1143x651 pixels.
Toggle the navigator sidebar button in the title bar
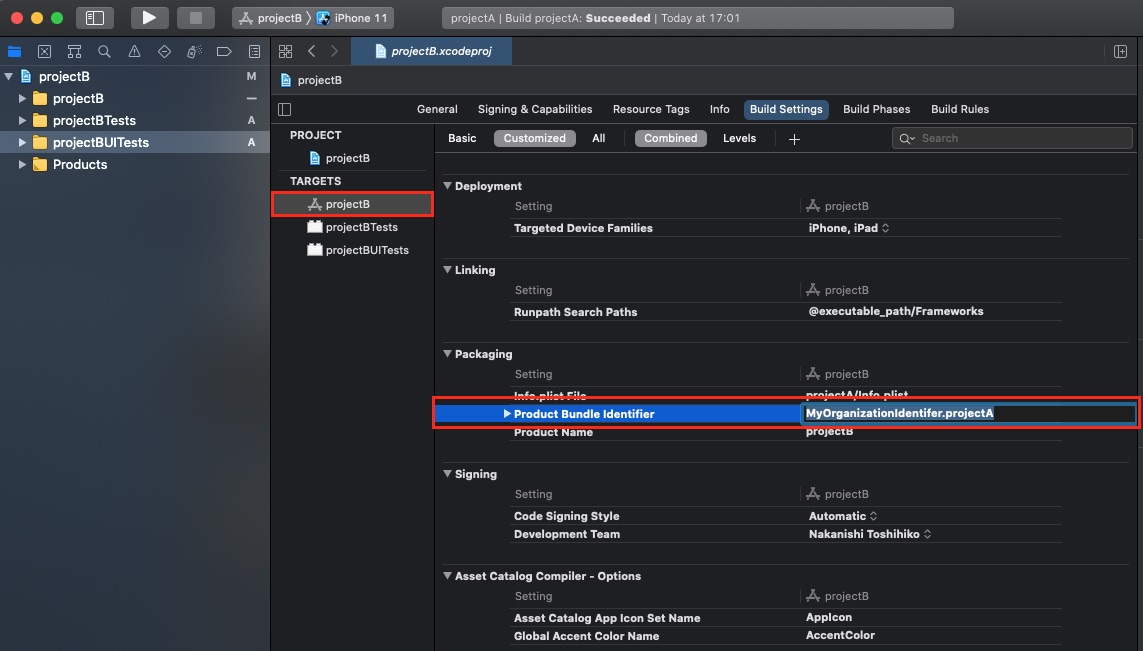tap(95, 17)
